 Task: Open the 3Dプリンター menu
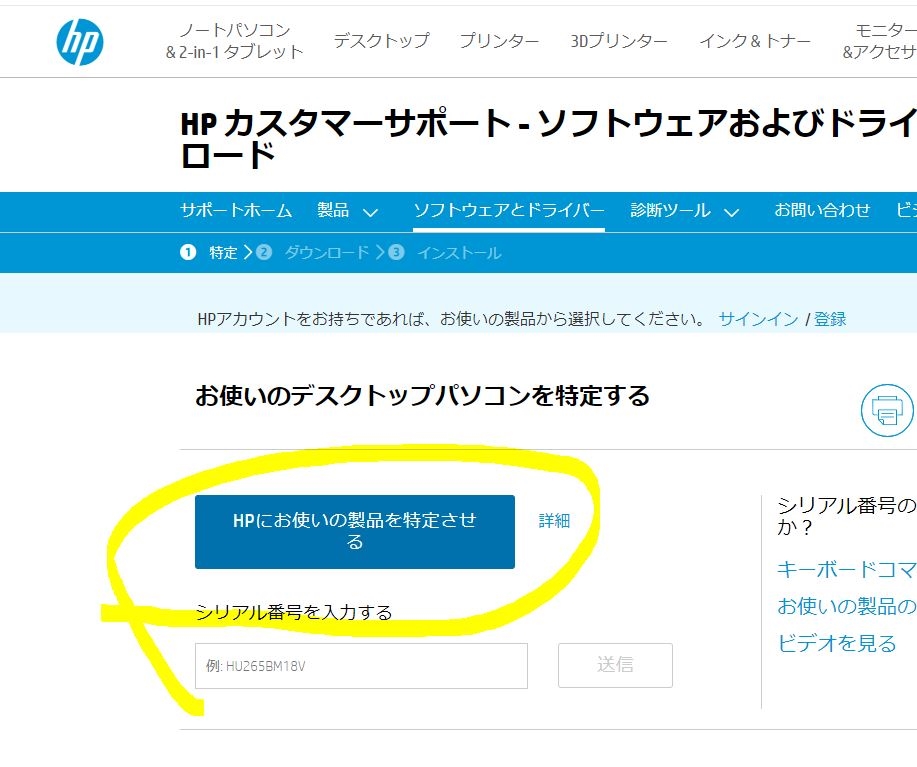coord(619,40)
